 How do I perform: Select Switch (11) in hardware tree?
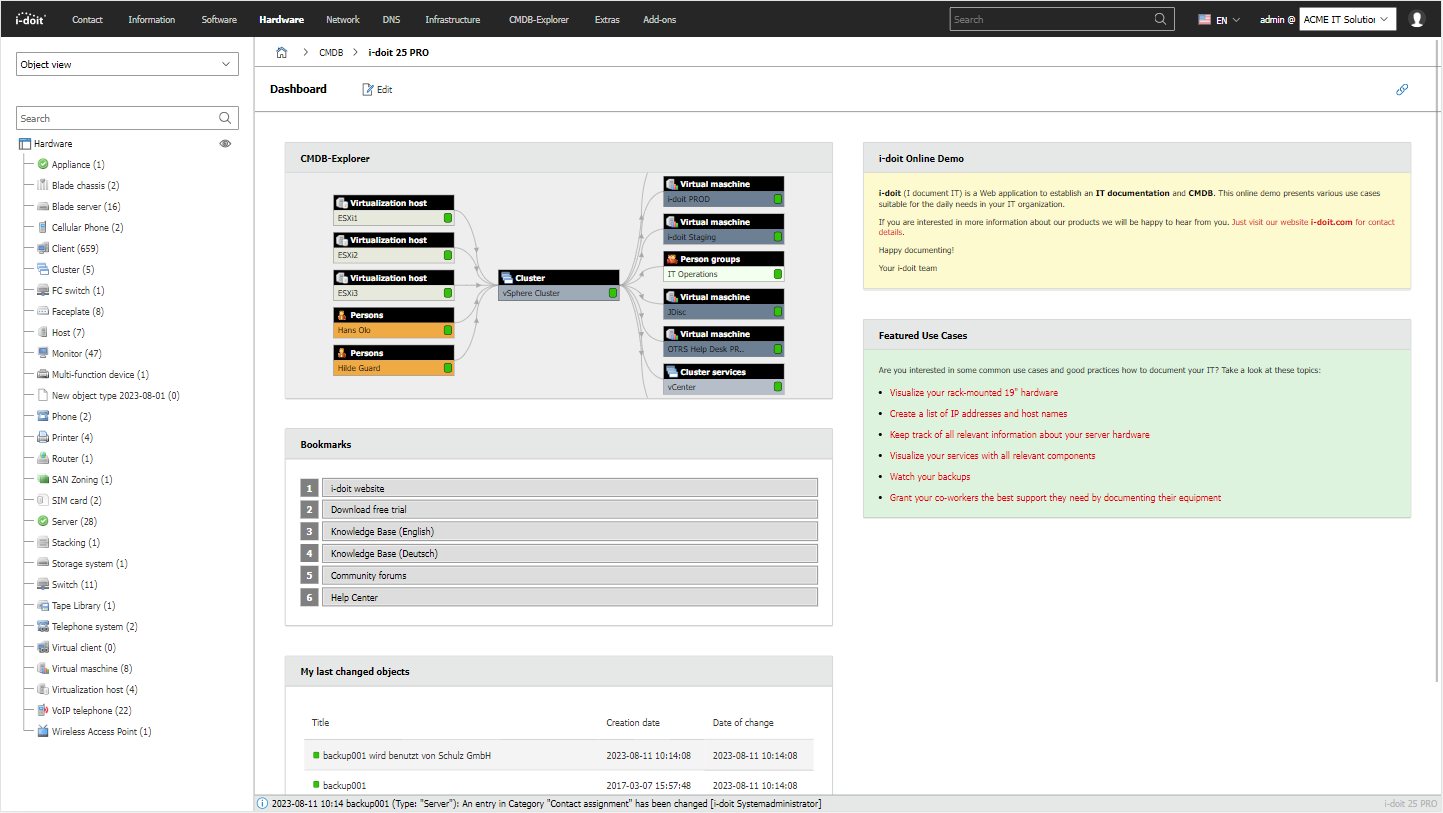click(74, 584)
